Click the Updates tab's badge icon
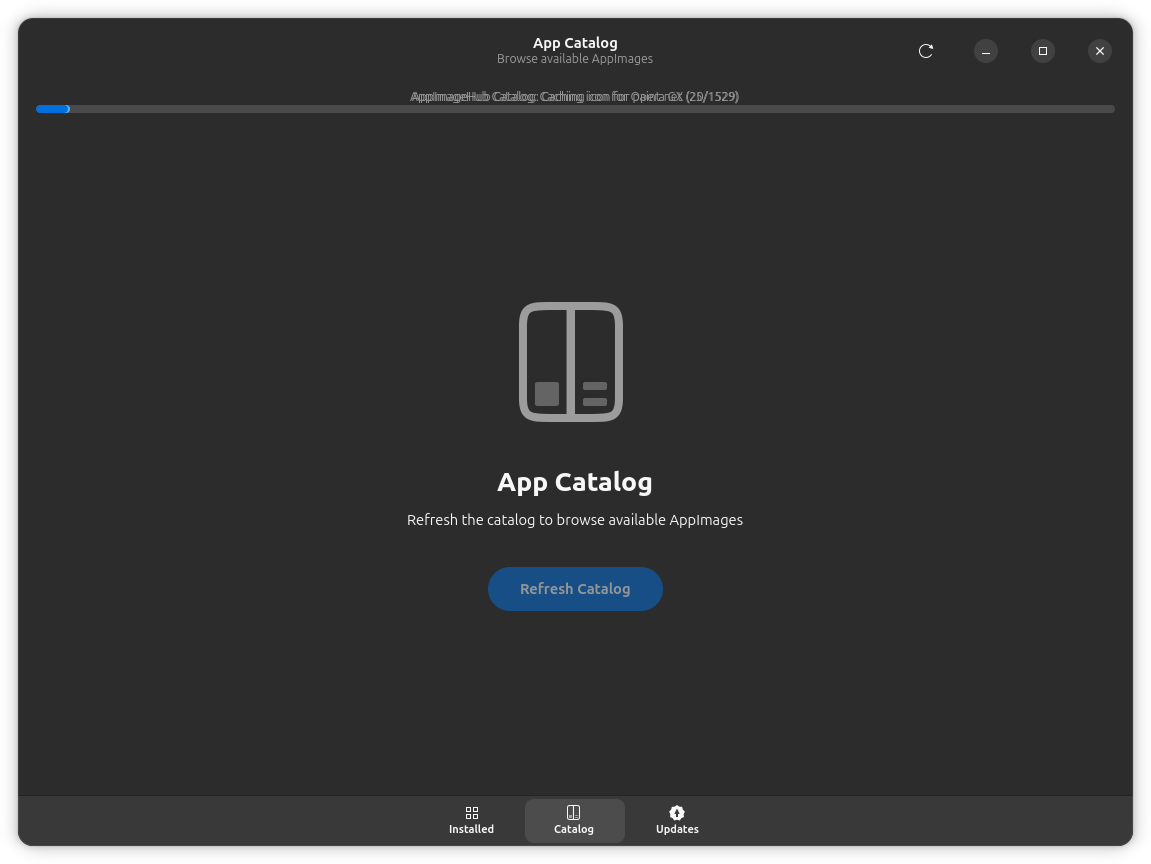 [677, 813]
